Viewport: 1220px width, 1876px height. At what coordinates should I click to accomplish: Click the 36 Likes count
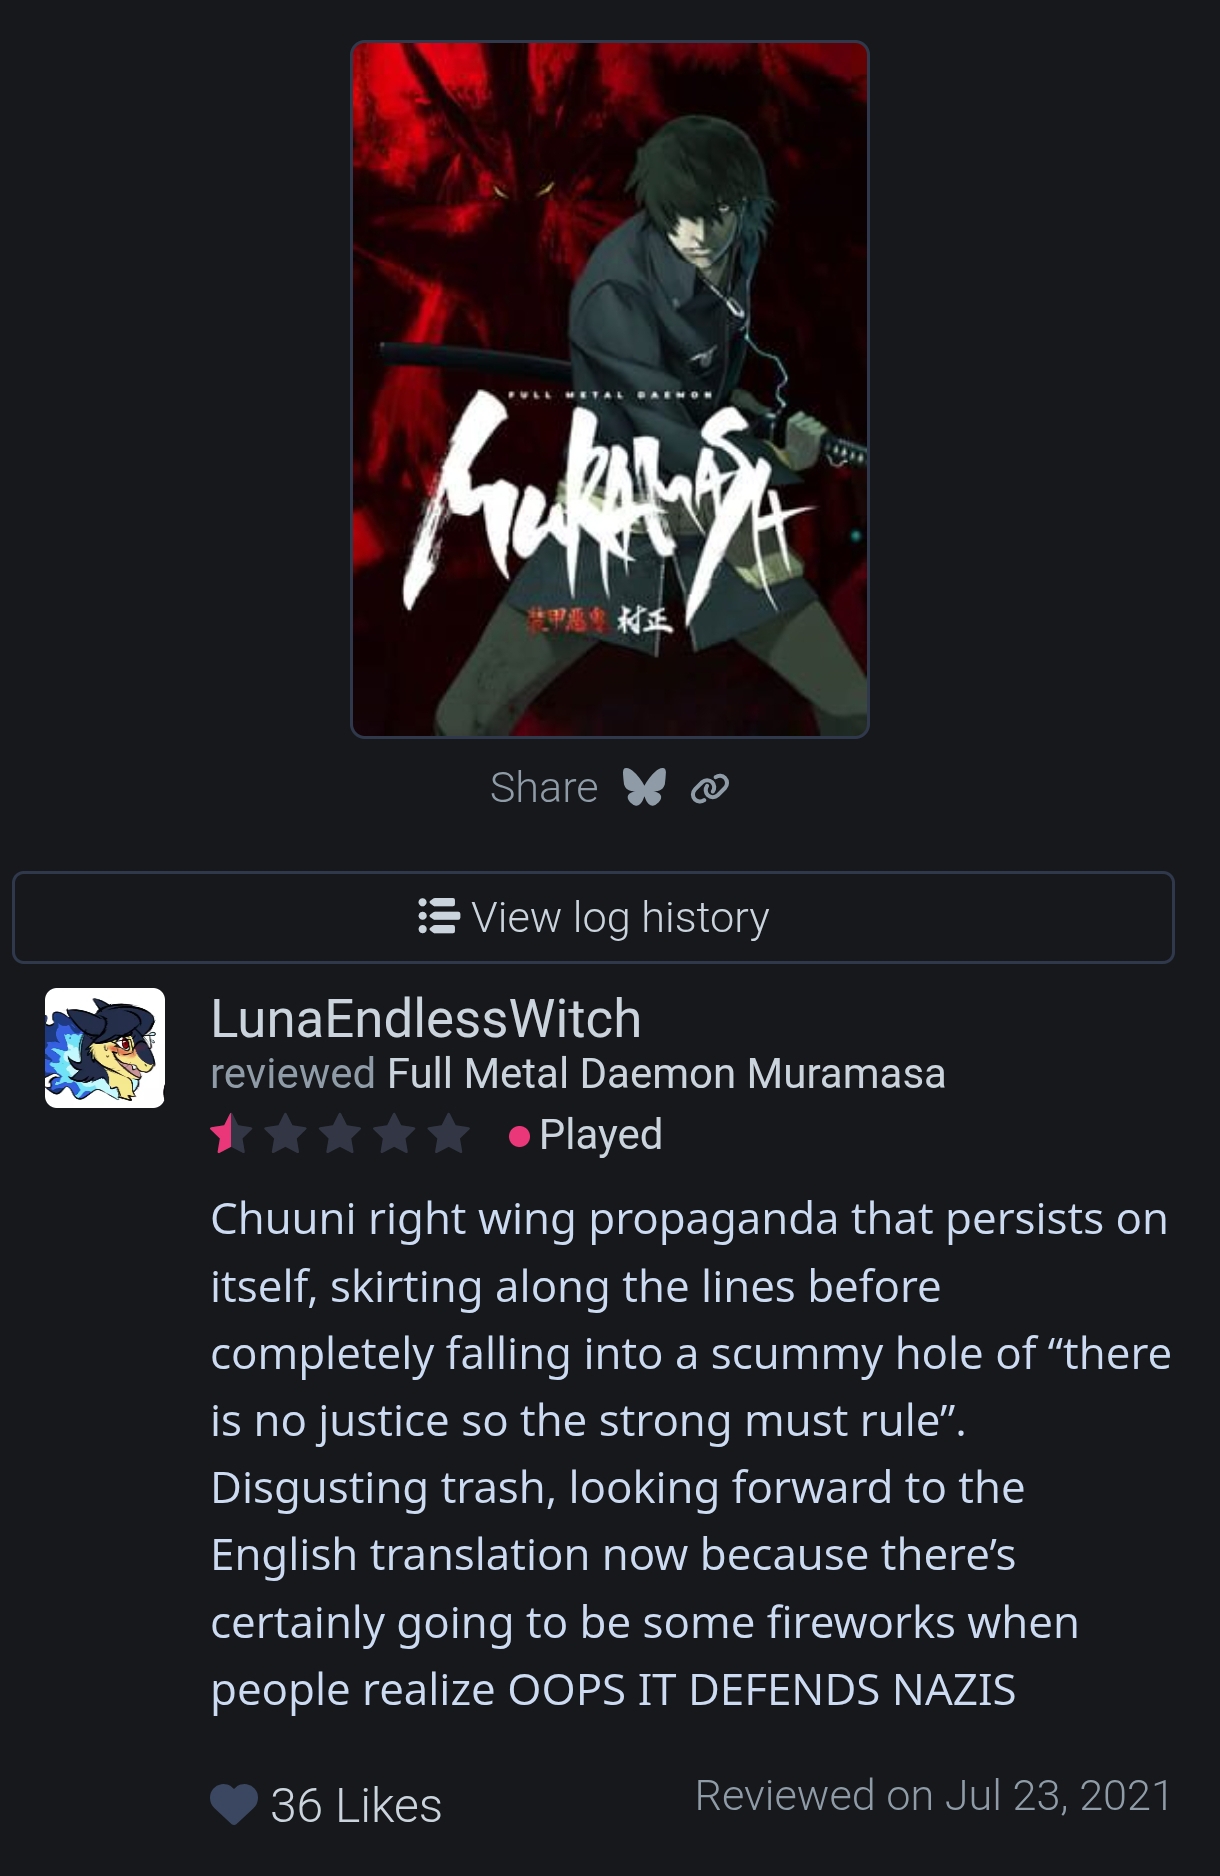tap(356, 1805)
